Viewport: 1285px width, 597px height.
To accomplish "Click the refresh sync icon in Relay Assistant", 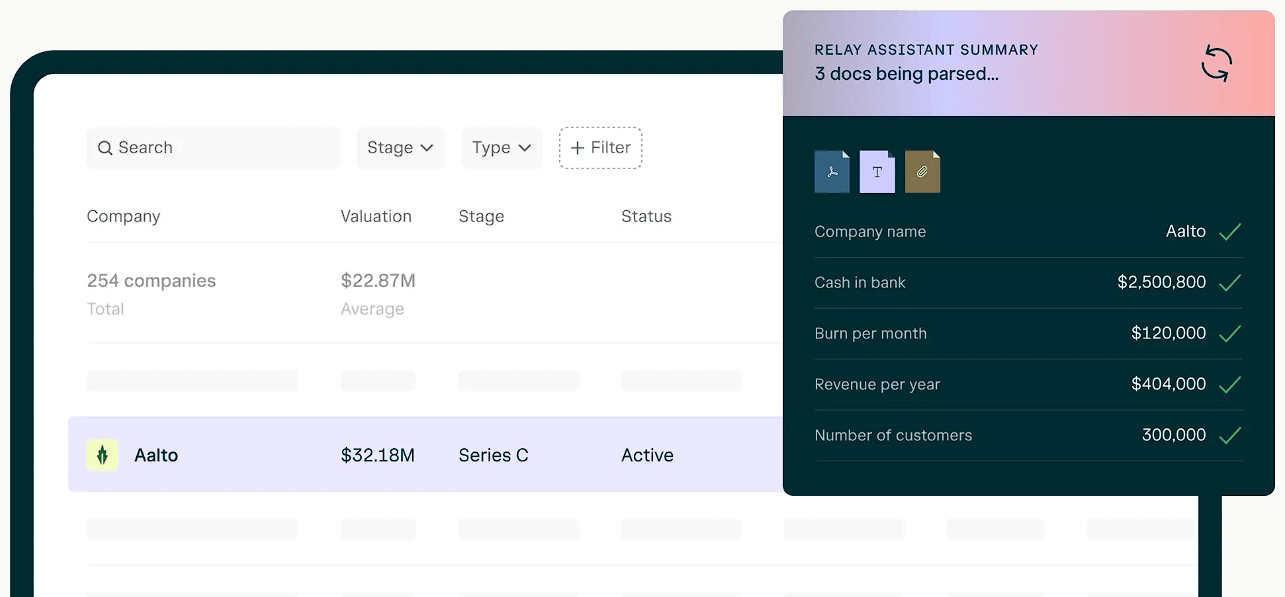I will tap(1216, 64).
